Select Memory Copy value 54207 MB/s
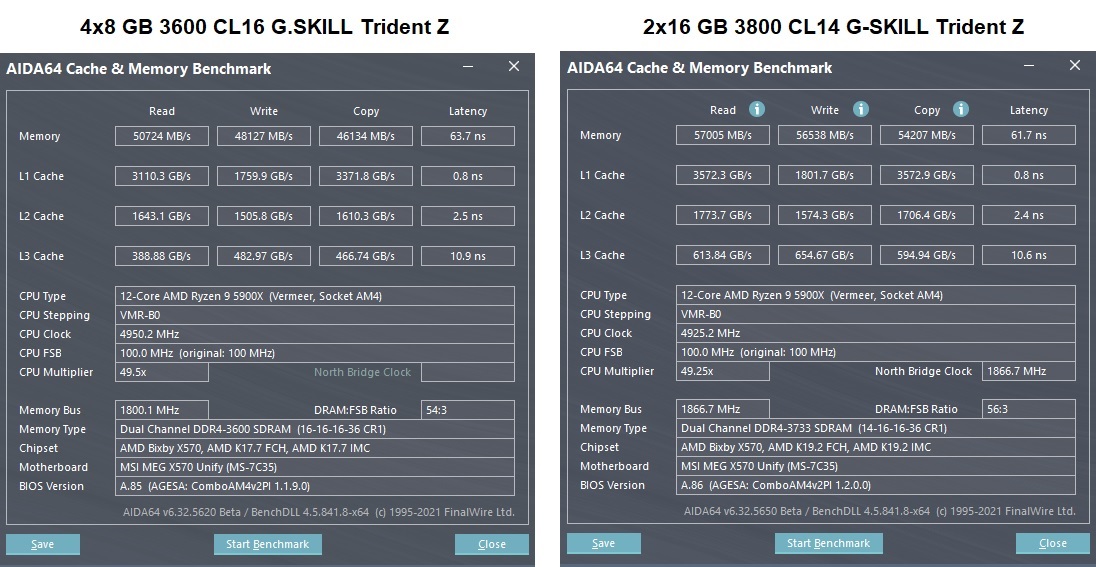 pos(927,135)
